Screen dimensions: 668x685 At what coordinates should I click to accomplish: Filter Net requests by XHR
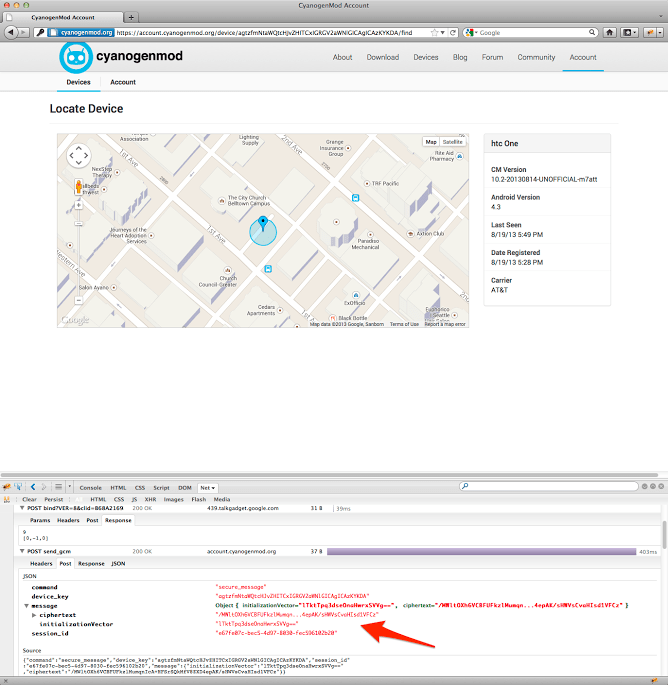[150, 499]
